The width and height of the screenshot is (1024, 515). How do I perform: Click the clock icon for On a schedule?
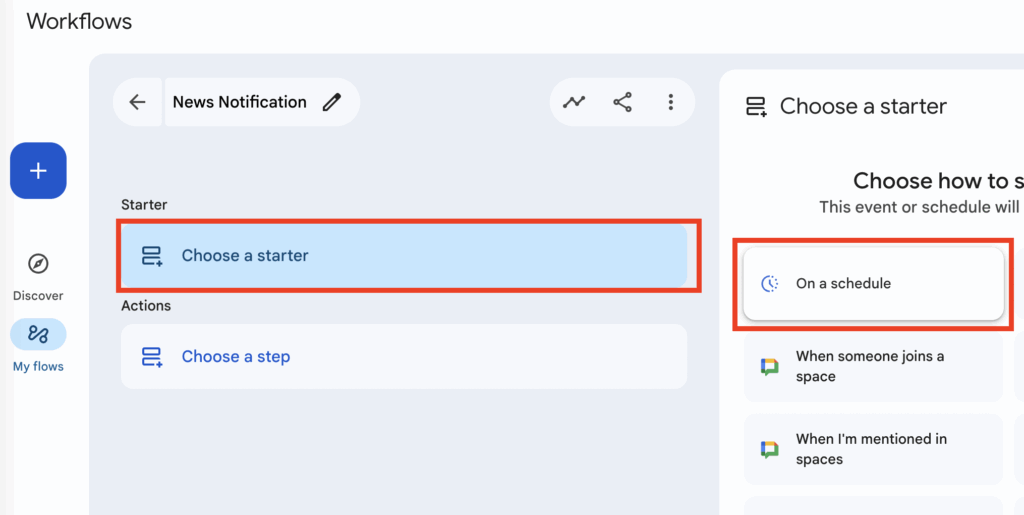[x=769, y=284]
